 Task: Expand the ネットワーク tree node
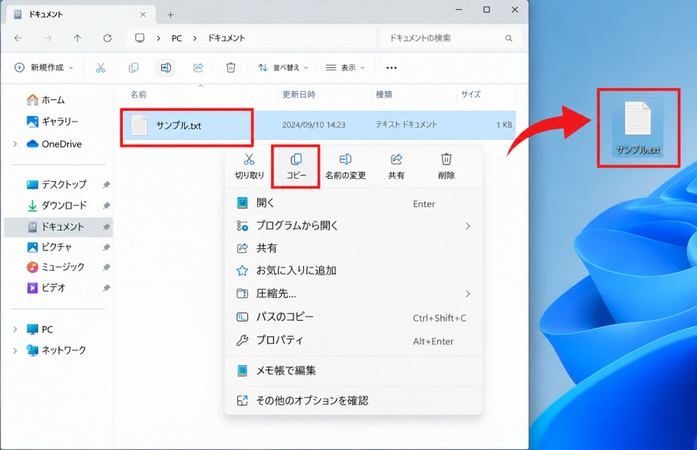[15, 350]
